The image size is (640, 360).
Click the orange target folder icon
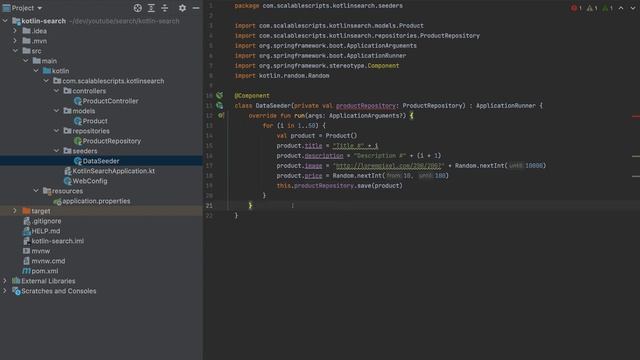tap(27, 211)
